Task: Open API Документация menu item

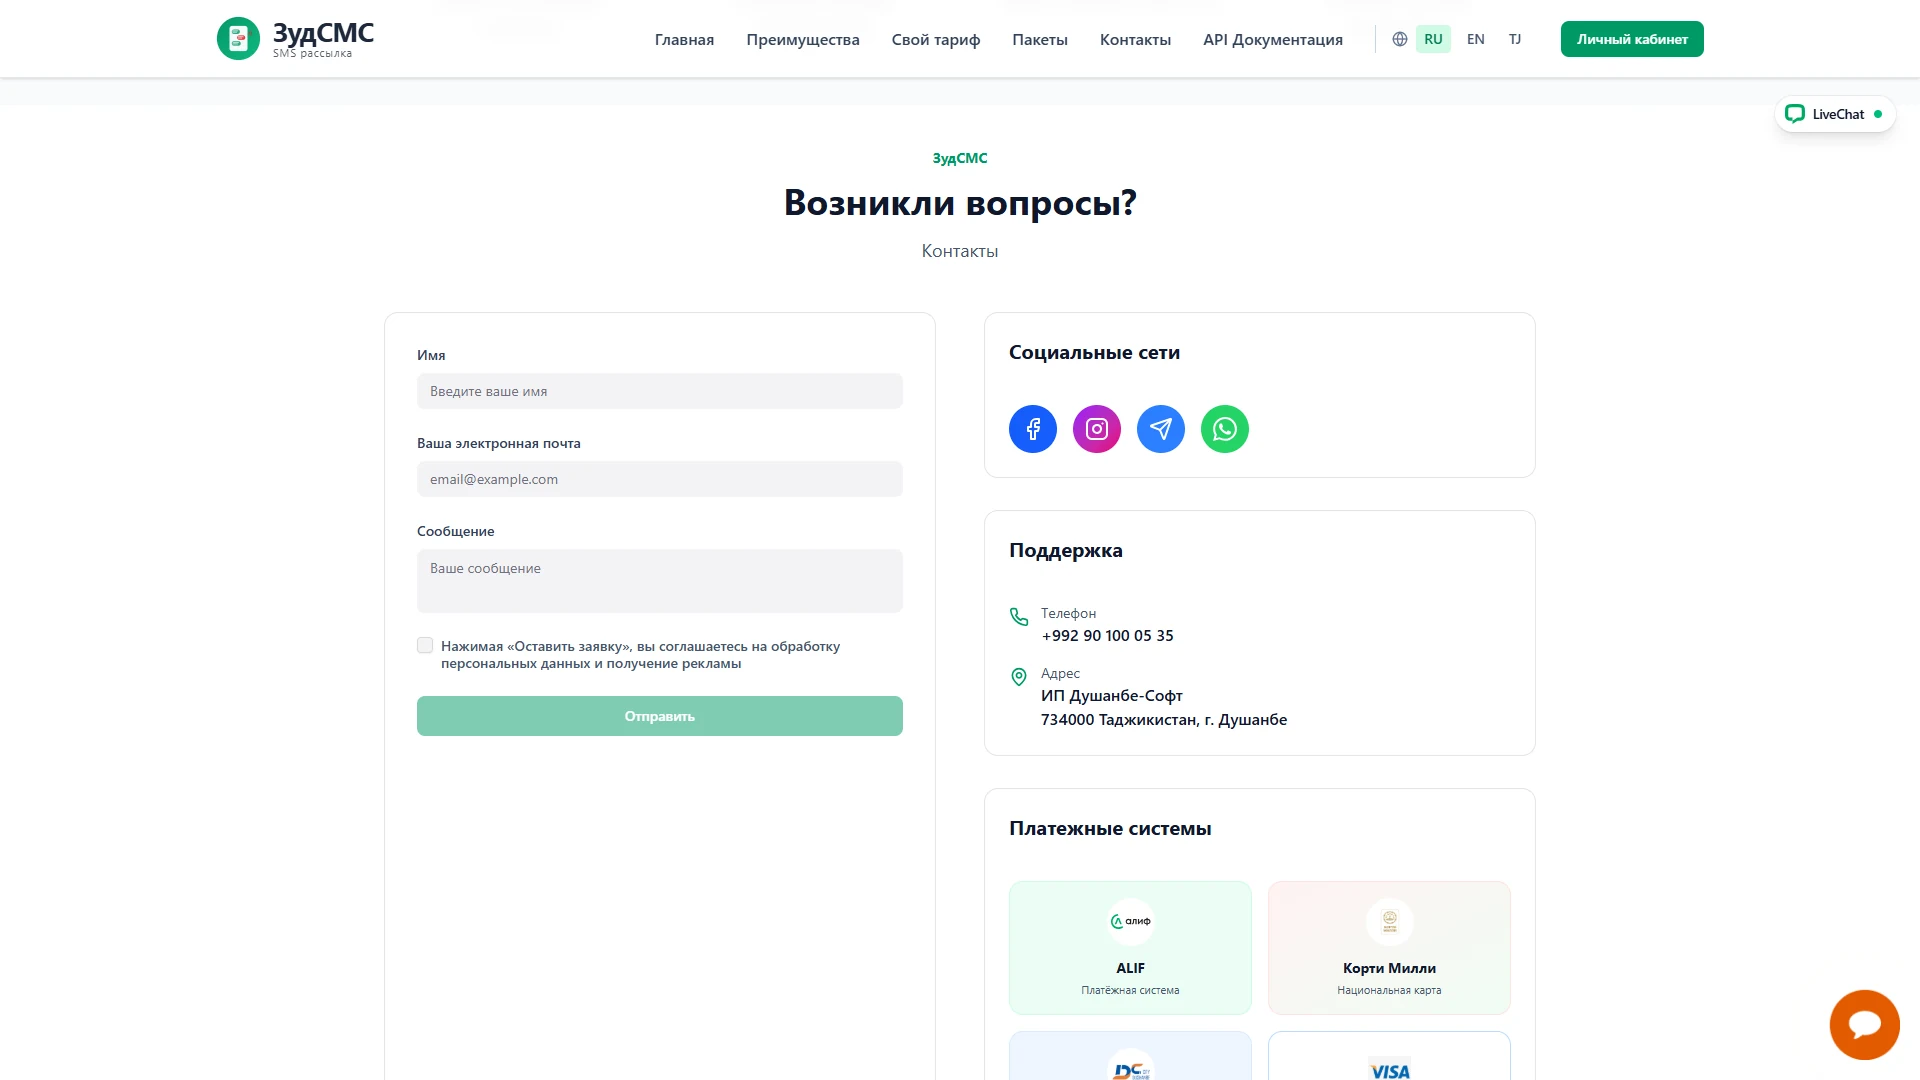Action: [x=1273, y=40]
